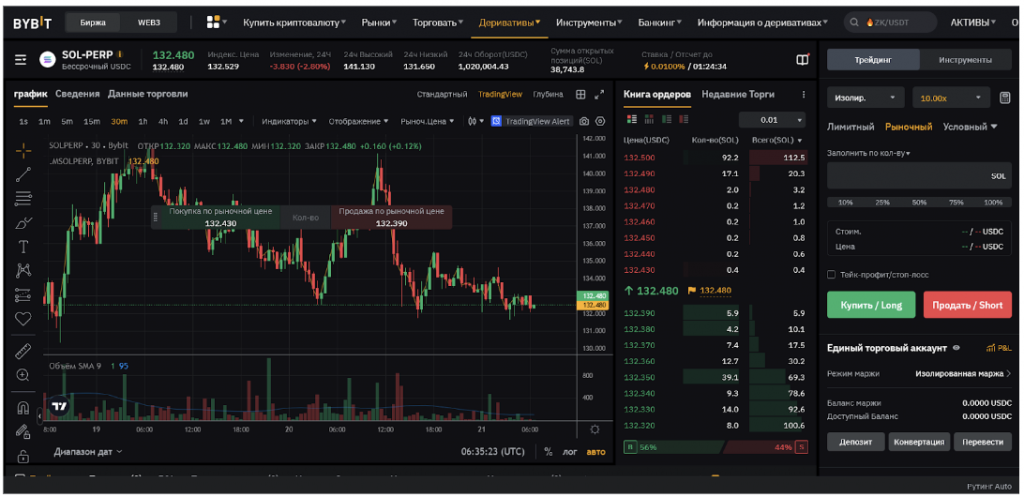Activate the ruler measure tool
Viewport: 1024px width, 497px height.
tap(24, 350)
